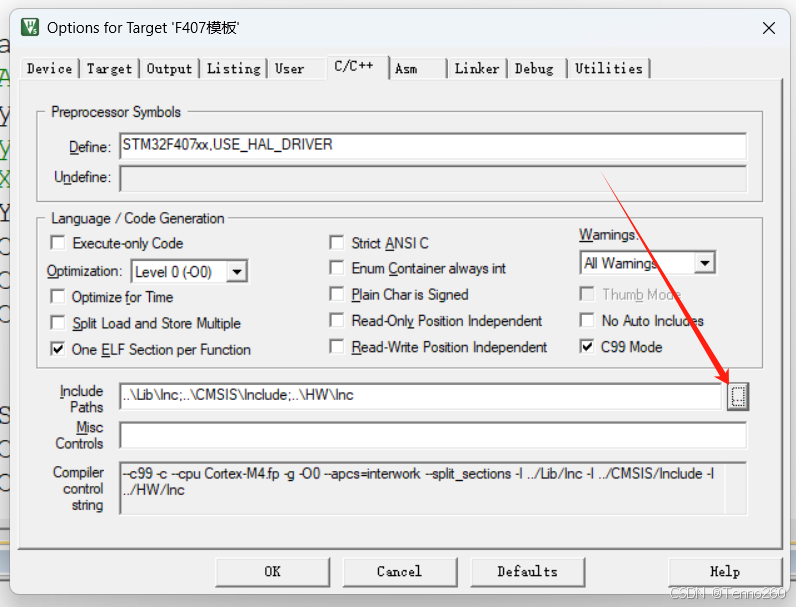Enable Execute-only Code checkbox
Image resolution: width=796 pixels, height=607 pixels.
(58, 243)
